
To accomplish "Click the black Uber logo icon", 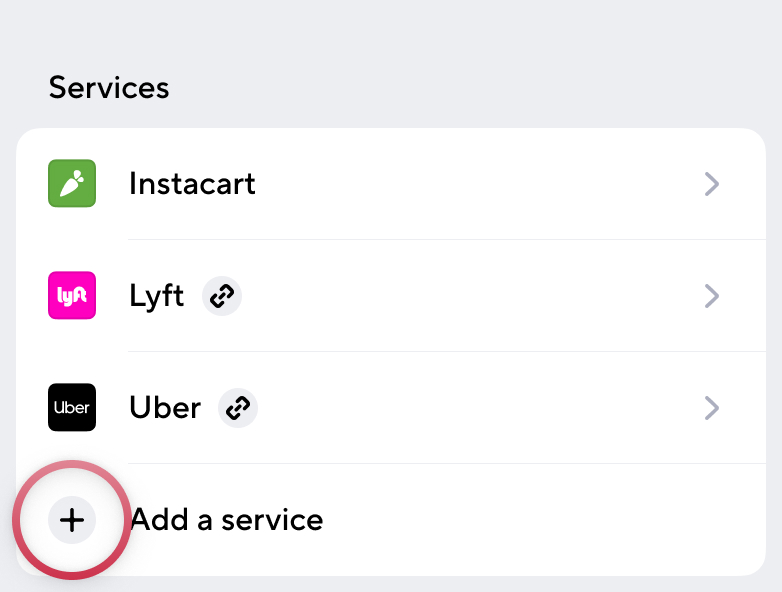I will (72, 408).
